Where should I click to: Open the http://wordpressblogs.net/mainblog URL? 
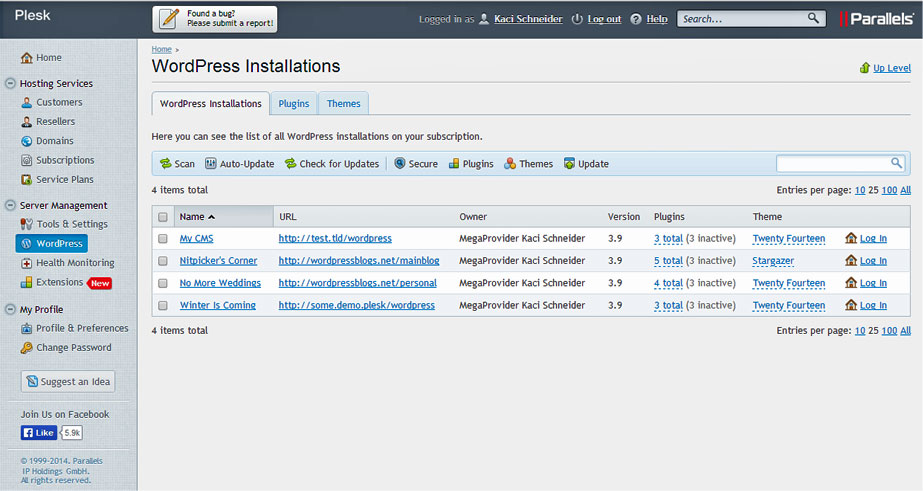[x=359, y=261]
